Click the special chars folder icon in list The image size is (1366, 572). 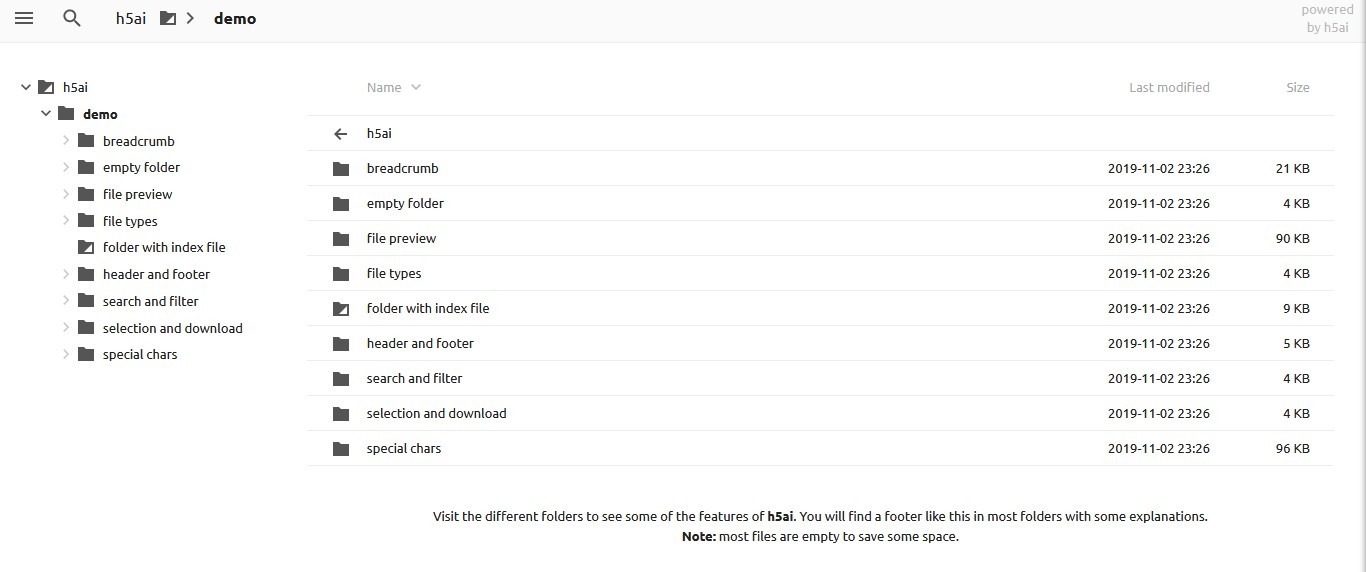tap(341, 449)
